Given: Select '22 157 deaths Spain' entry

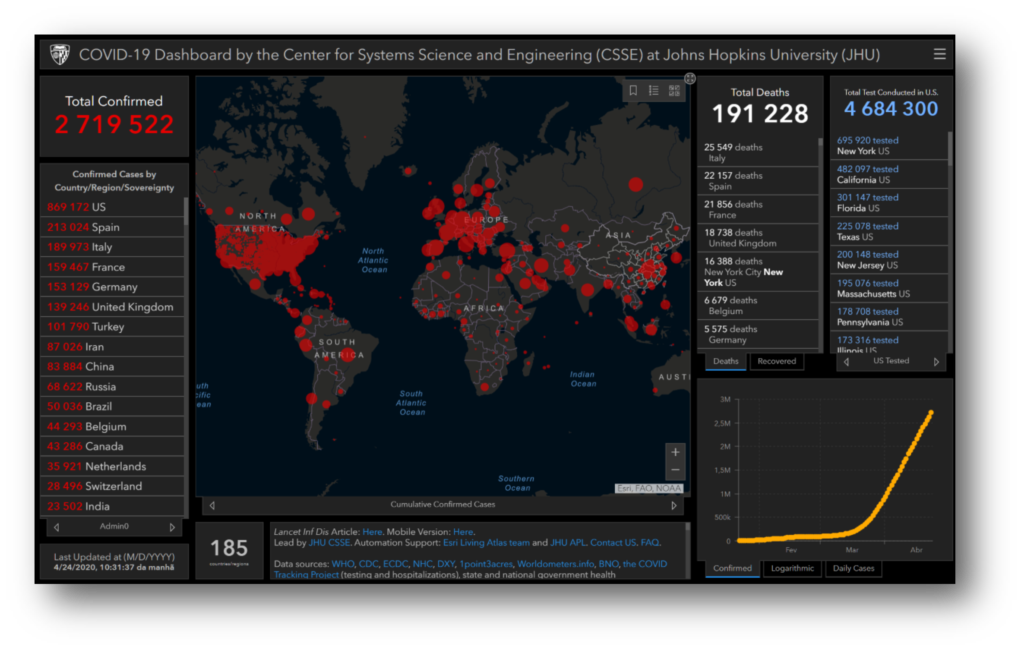Looking at the screenshot, I should [x=758, y=181].
